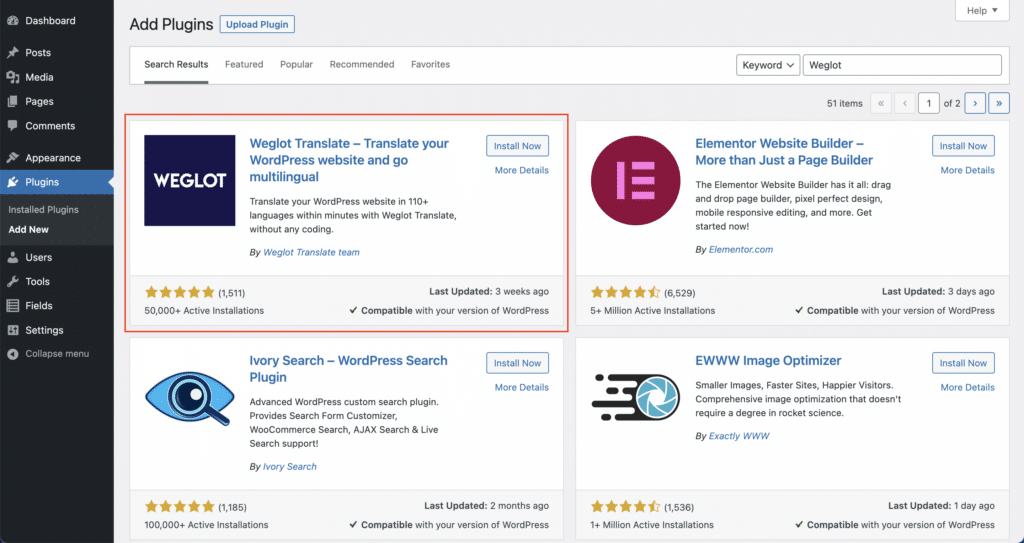This screenshot has width=1024, height=543.
Task: Open the Weglot Translate plugin title link
Action: pos(349,160)
